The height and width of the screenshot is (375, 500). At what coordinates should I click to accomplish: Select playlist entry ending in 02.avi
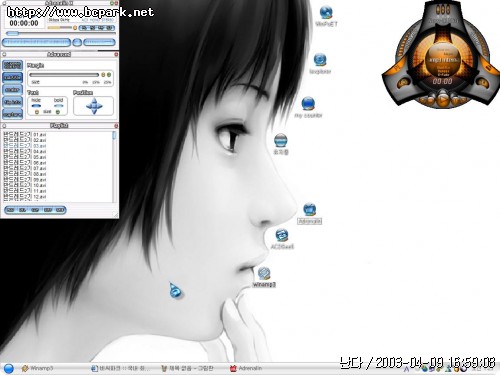coord(25,140)
